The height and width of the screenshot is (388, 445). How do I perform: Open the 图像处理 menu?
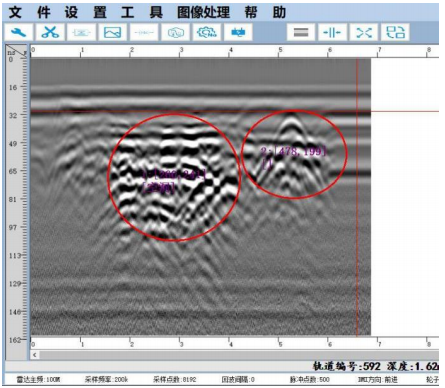tap(203, 12)
